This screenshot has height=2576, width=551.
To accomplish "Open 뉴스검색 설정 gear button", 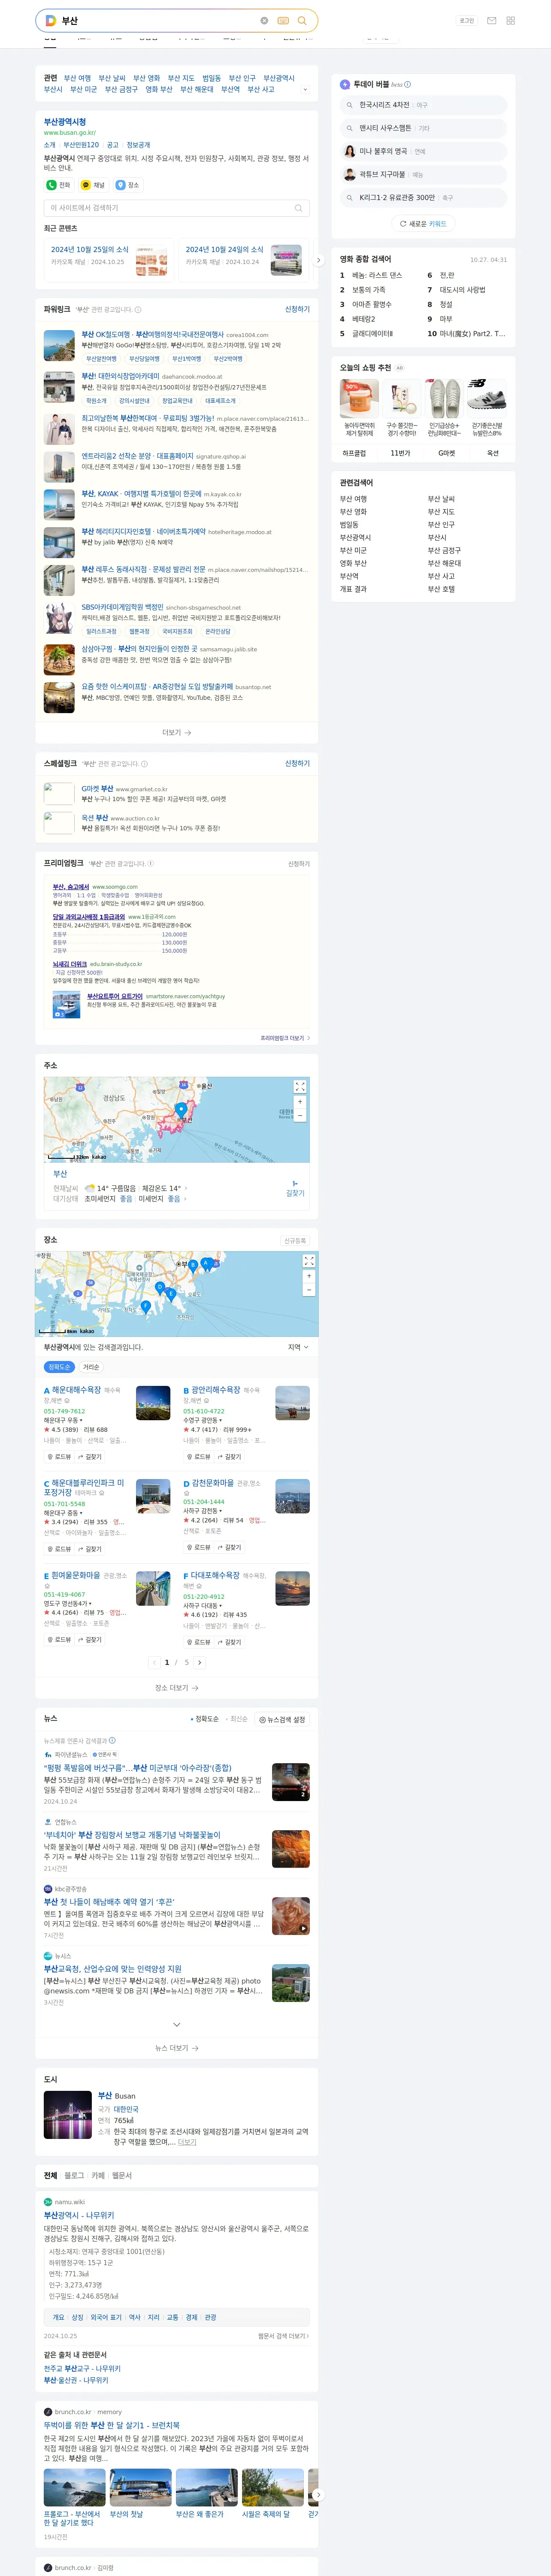I will (x=282, y=1720).
